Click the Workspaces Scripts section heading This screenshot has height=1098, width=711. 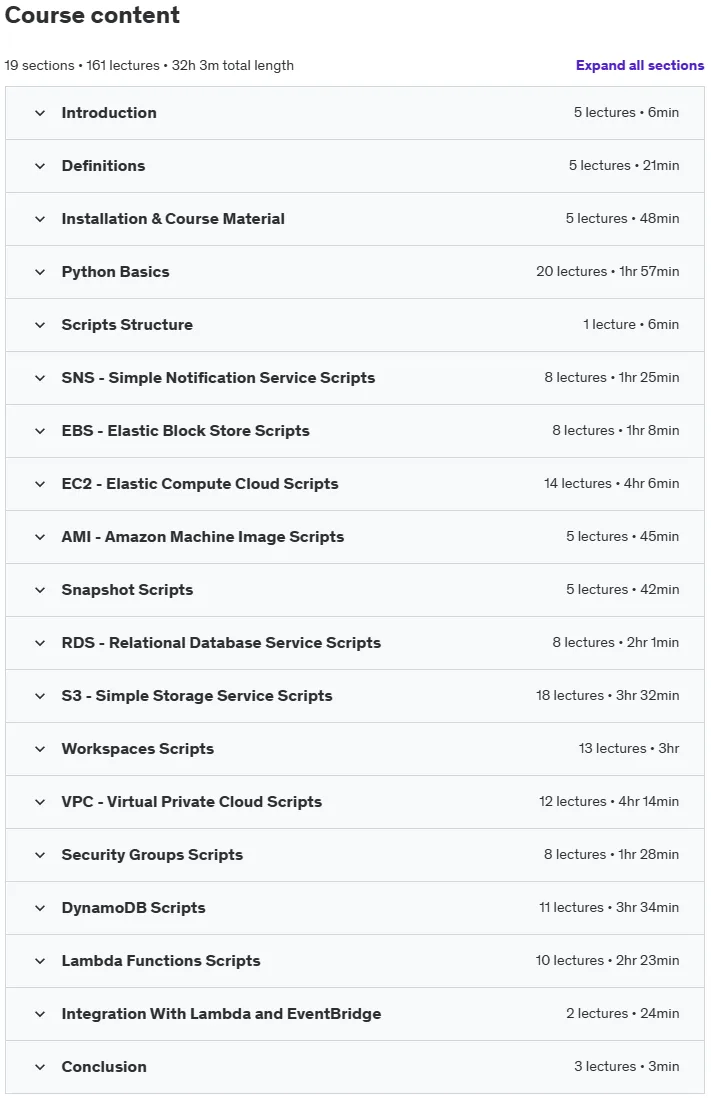[137, 749]
